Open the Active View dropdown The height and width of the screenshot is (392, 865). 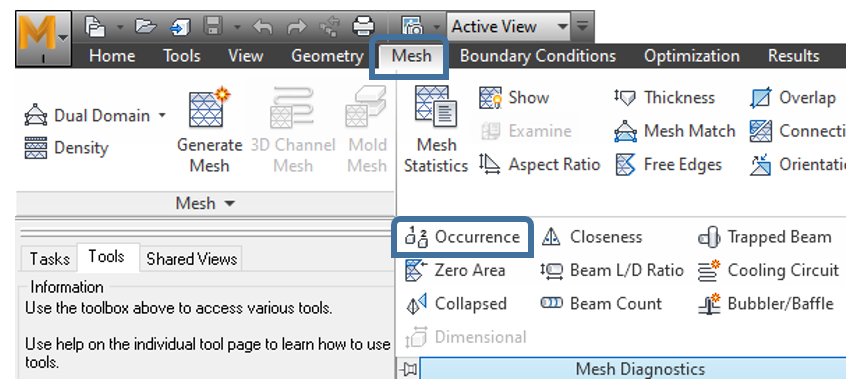562,26
